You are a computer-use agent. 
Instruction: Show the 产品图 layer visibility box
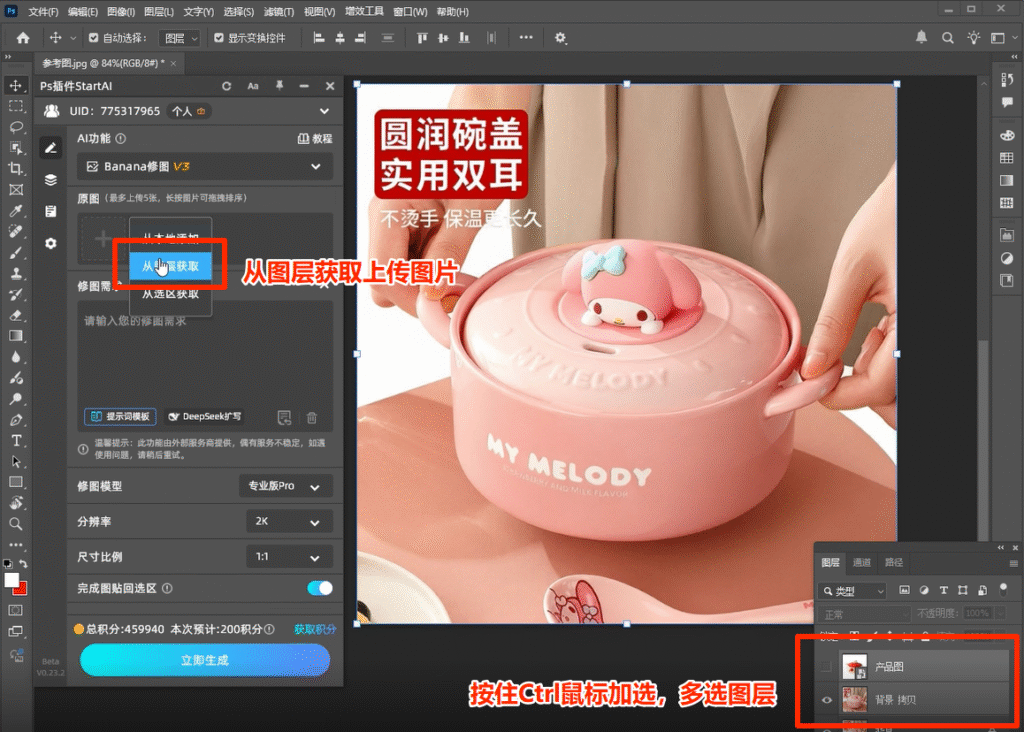click(827, 667)
